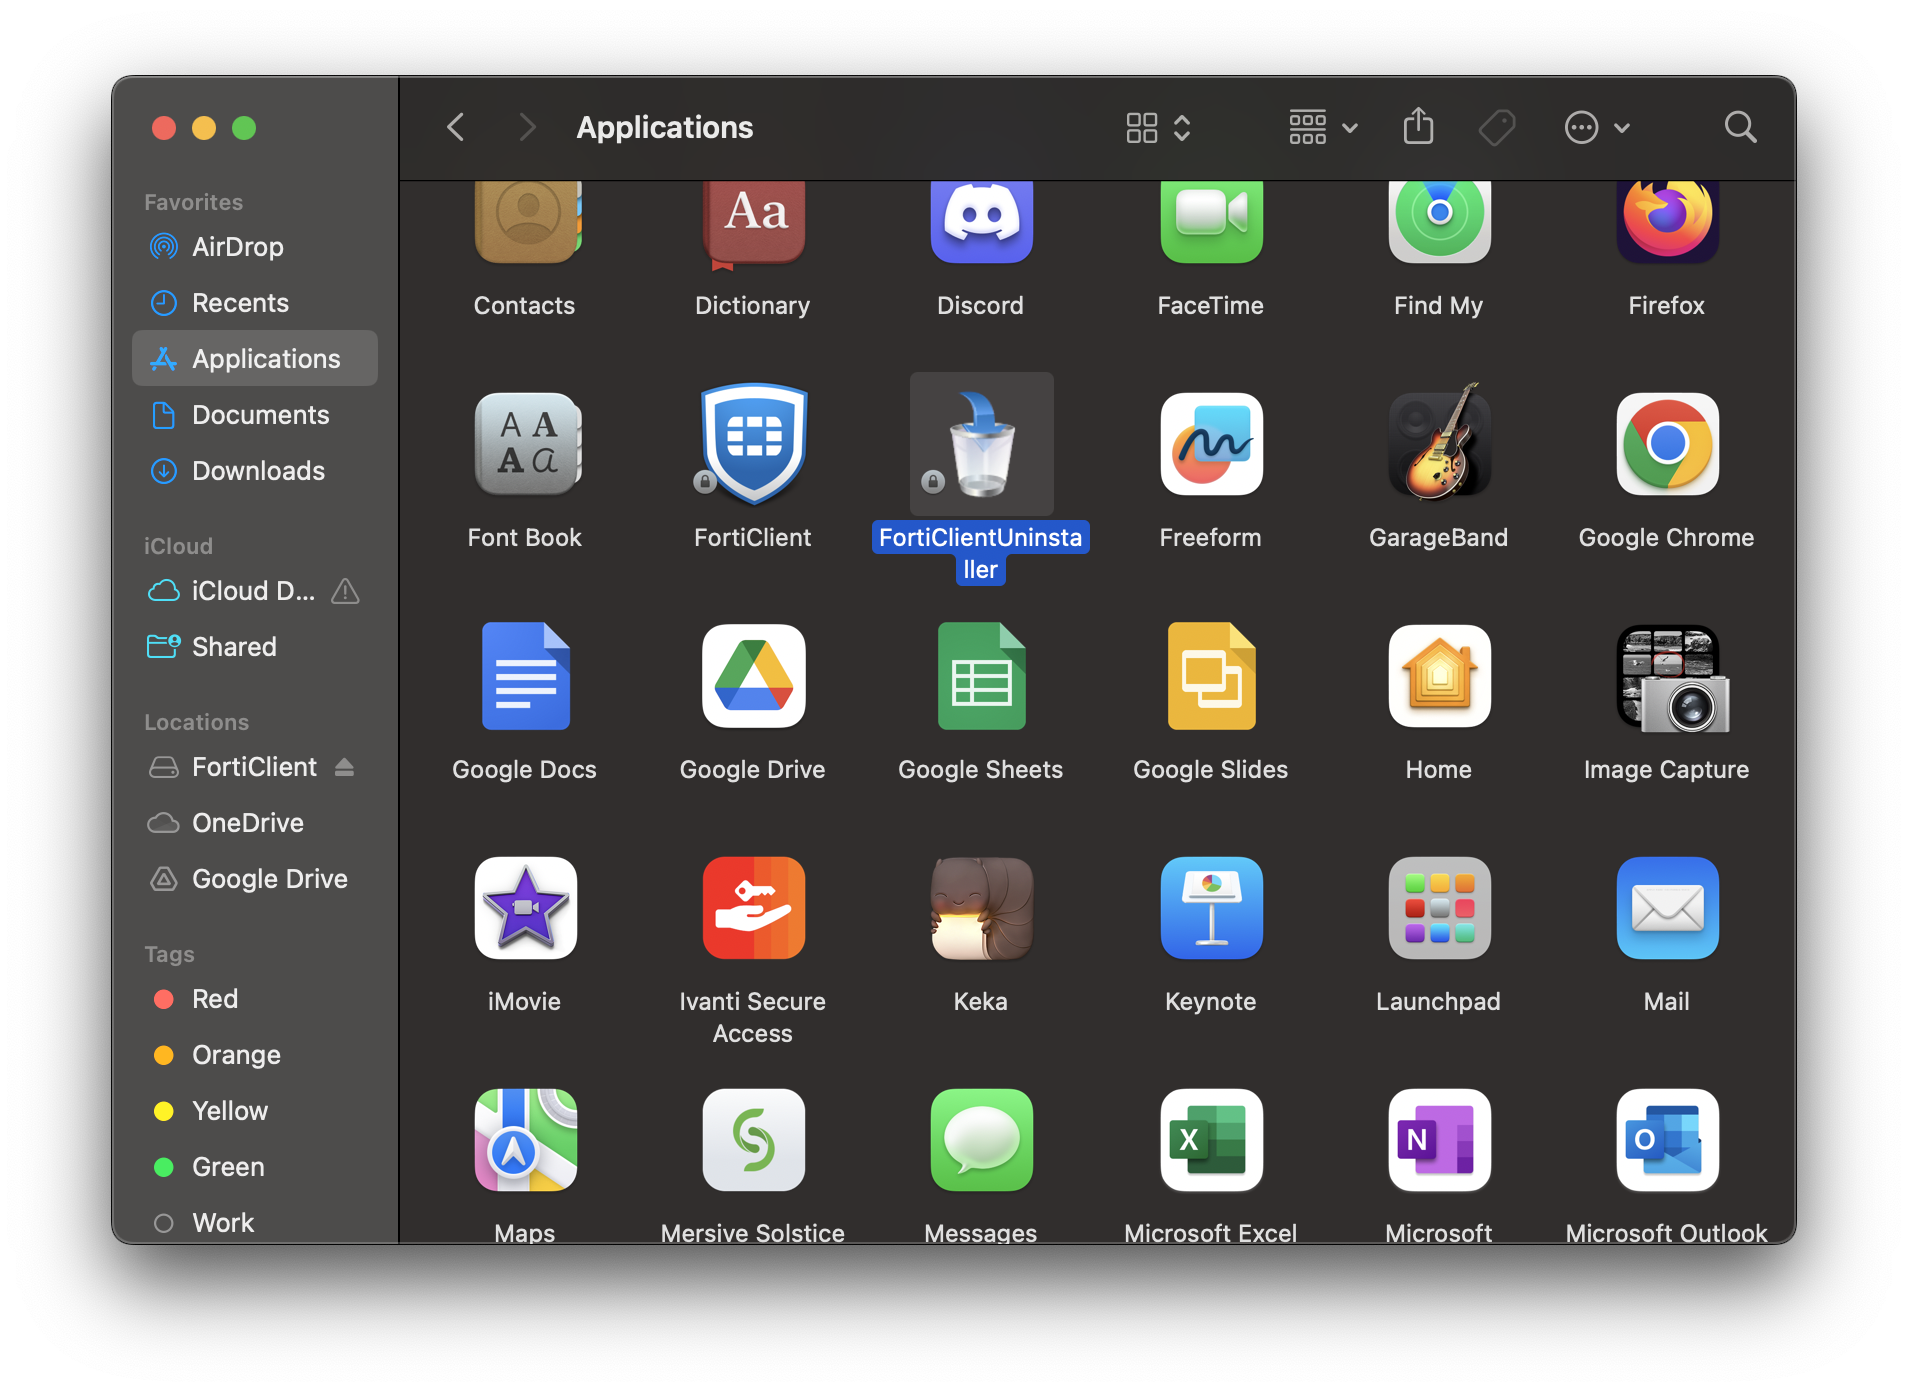Go forward with the right chevron
Screen dimensions: 1908x1392
click(527, 128)
